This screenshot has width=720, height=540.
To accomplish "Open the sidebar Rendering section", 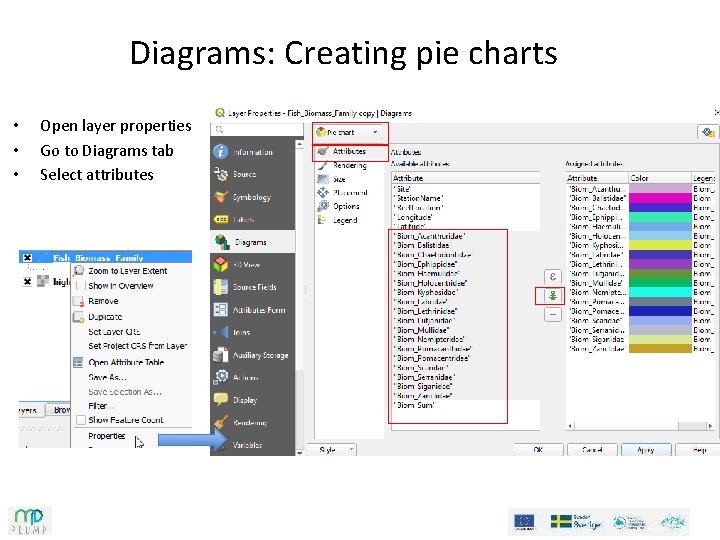I will point(253,422).
